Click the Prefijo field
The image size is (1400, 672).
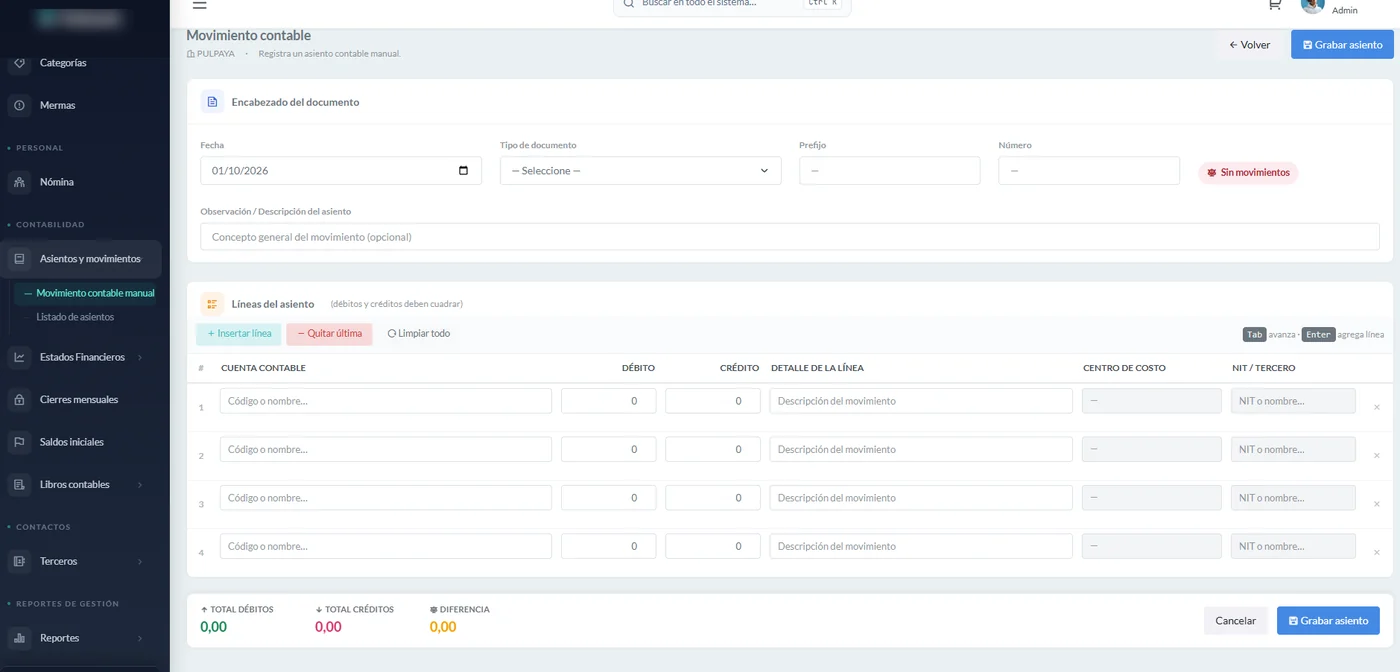coord(889,171)
